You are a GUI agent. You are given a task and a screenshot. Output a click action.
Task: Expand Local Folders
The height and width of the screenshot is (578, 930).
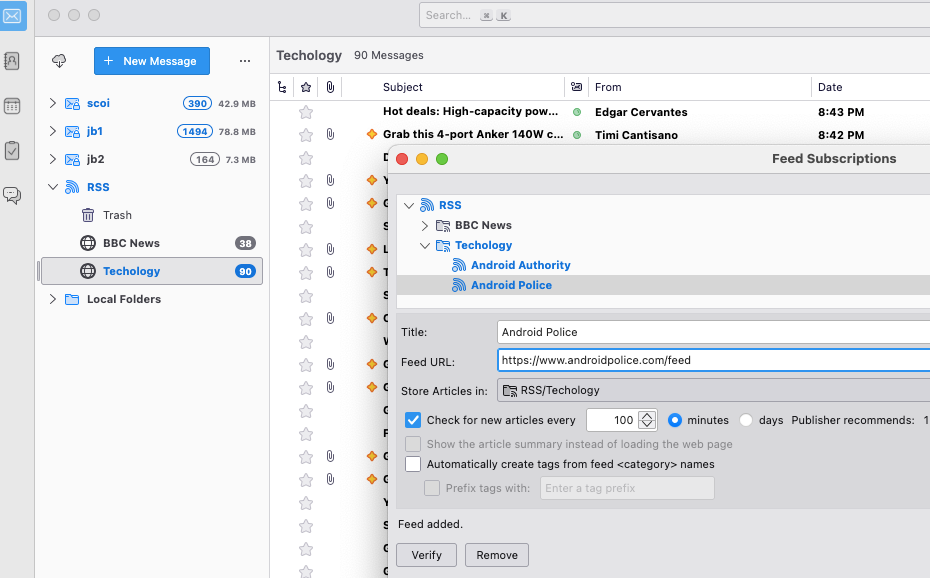[53, 299]
